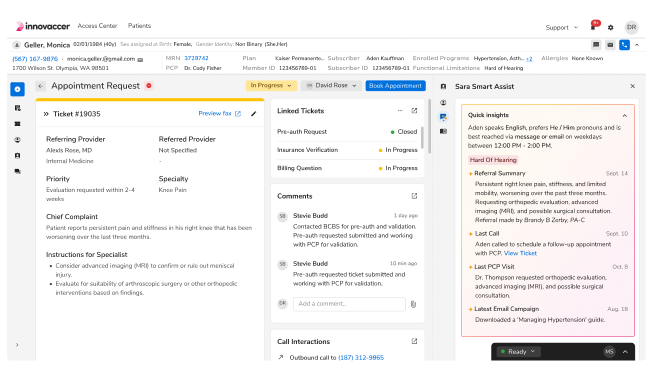Click the Linked Tickets scrollbar
Screen dimensions: 653x380
click(x=422, y=138)
